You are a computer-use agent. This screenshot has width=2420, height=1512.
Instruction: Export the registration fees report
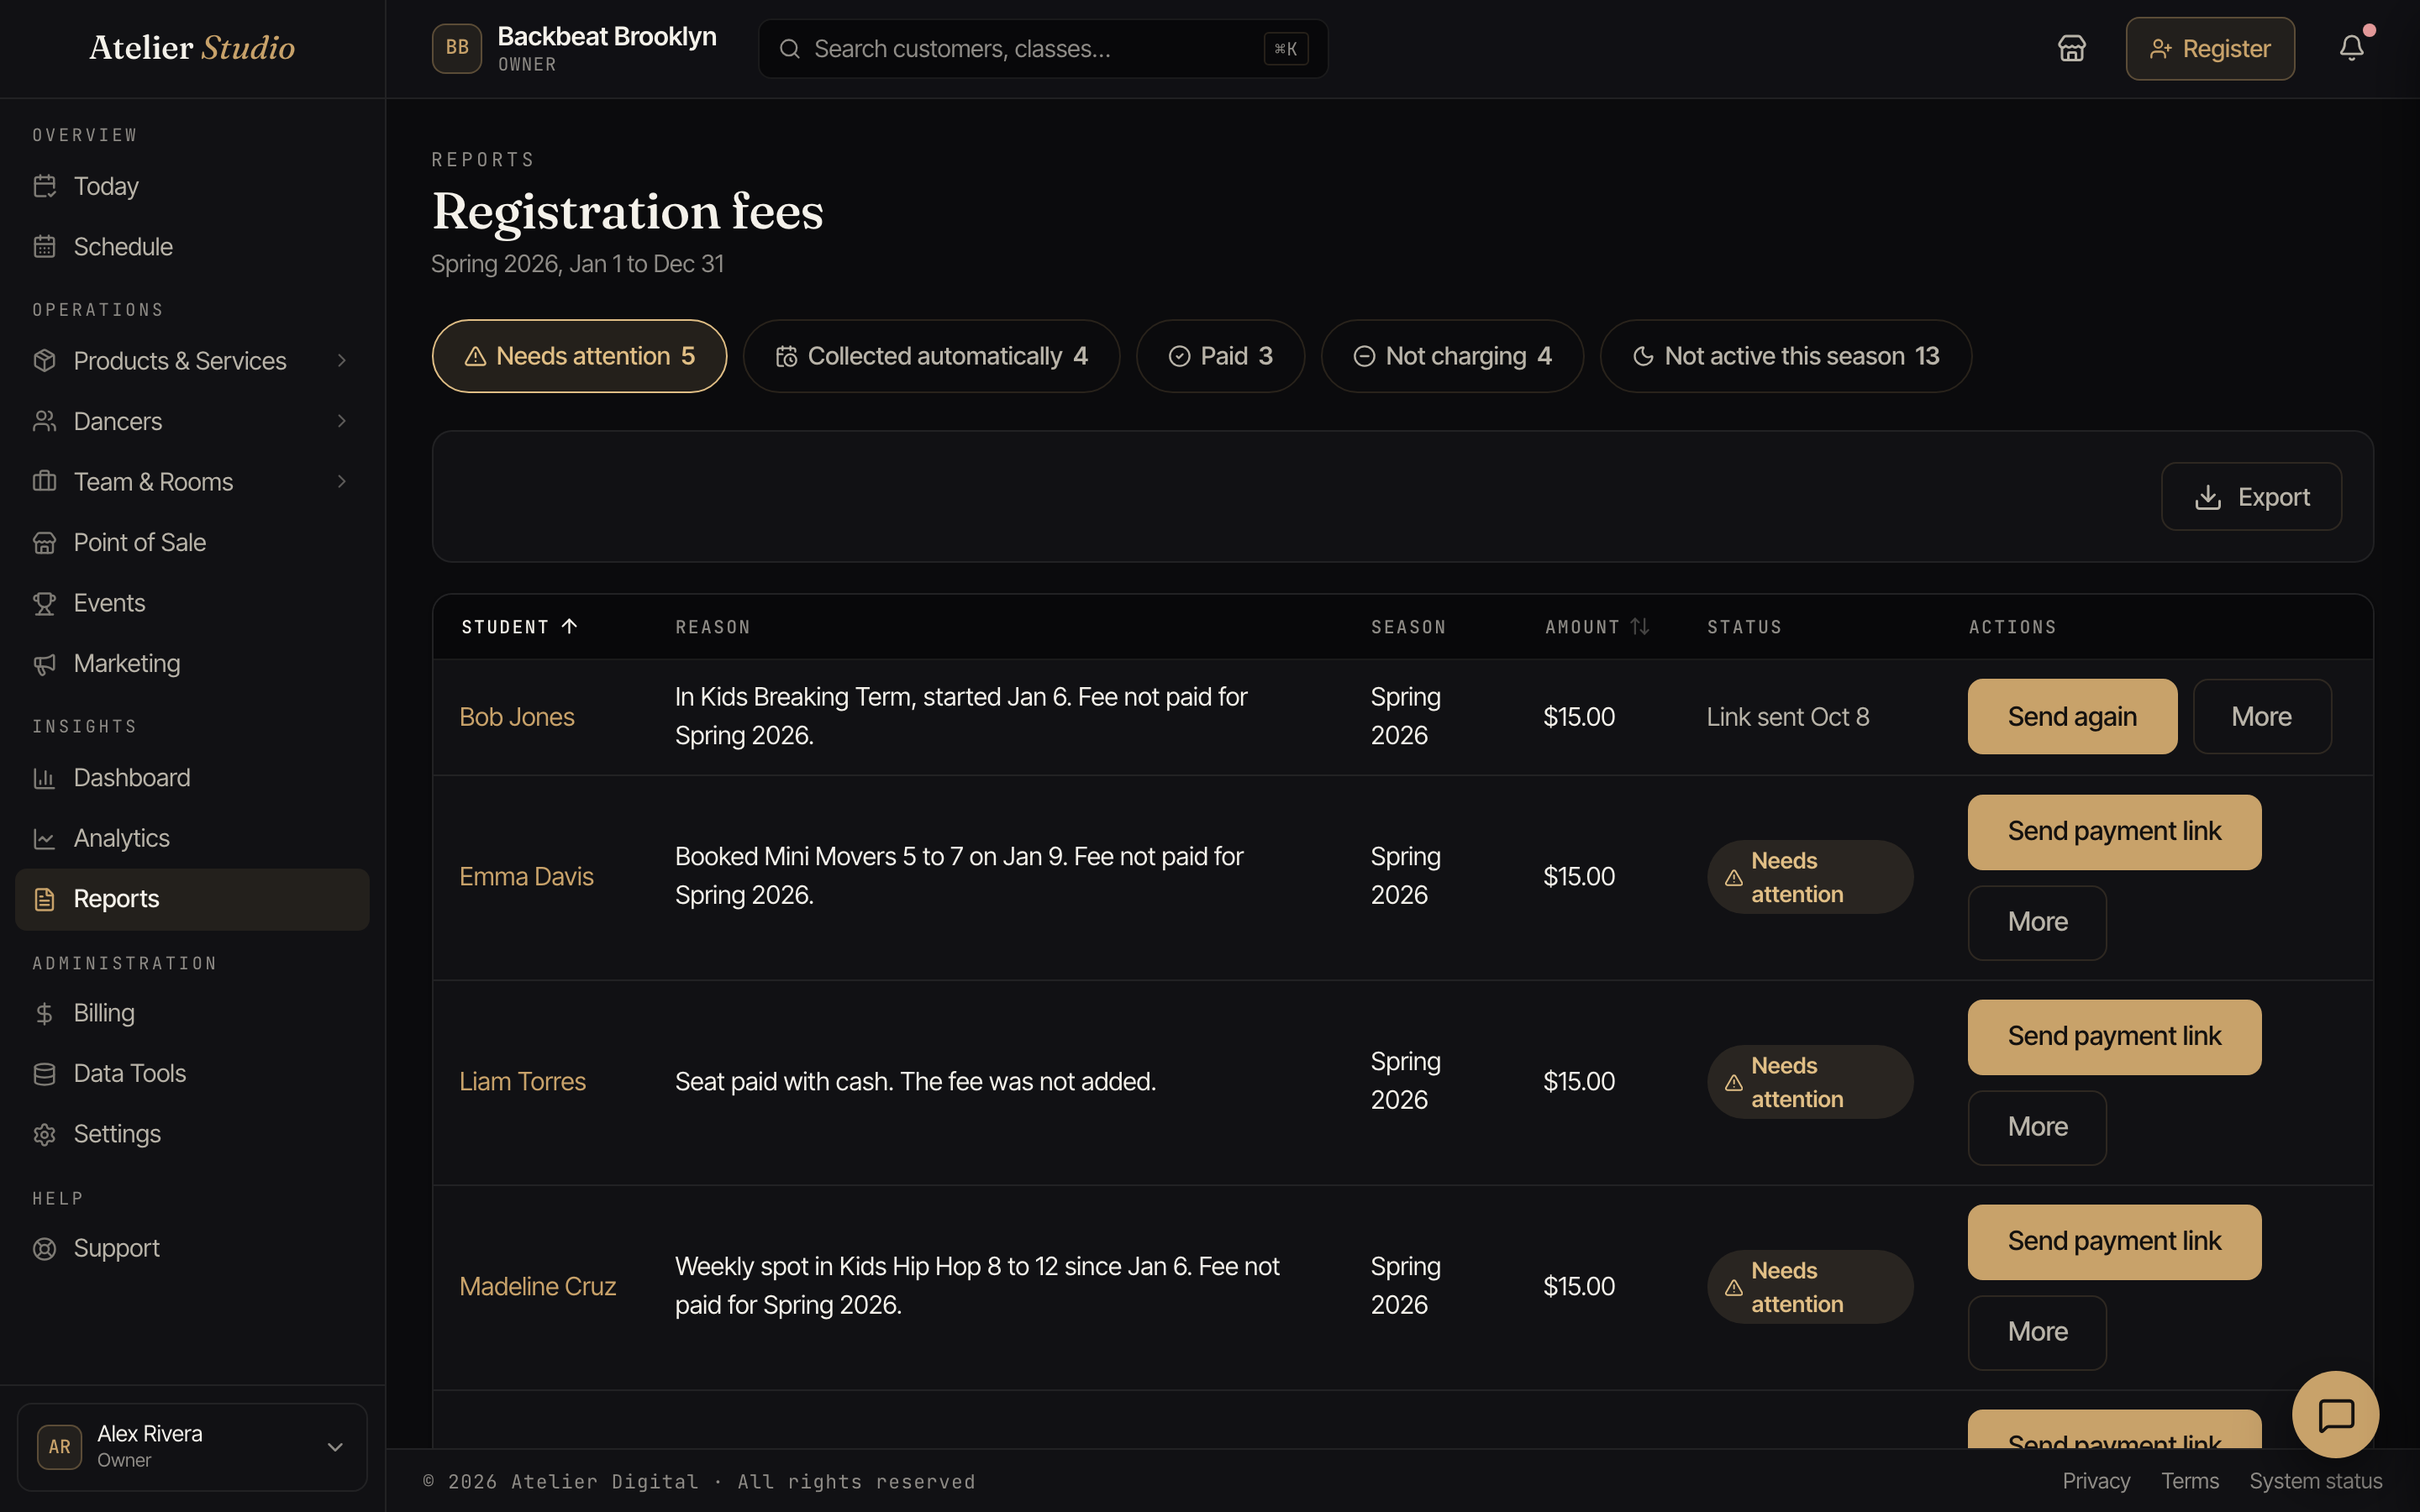(2251, 497)
